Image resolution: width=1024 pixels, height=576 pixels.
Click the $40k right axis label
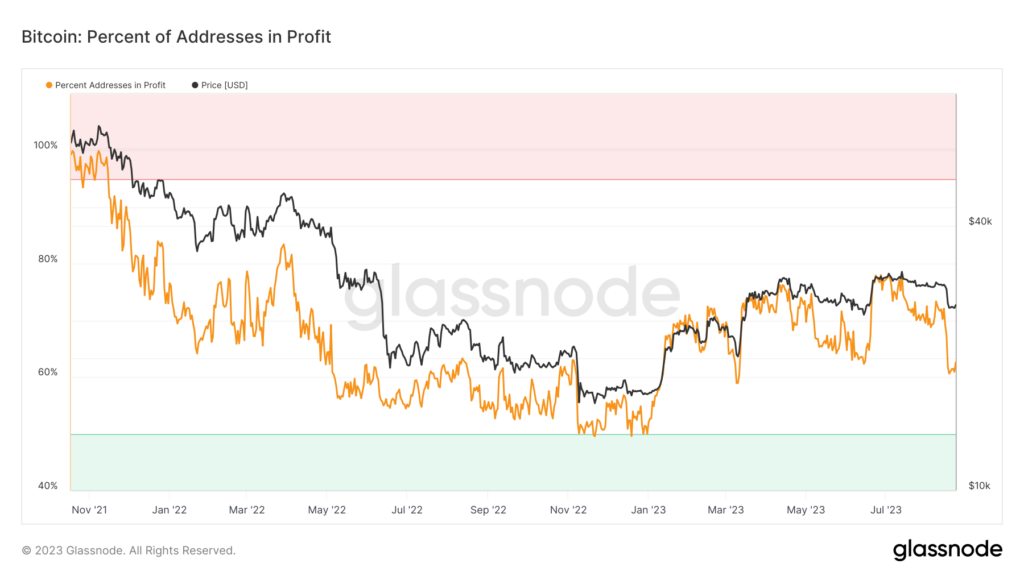click(979, 221)
